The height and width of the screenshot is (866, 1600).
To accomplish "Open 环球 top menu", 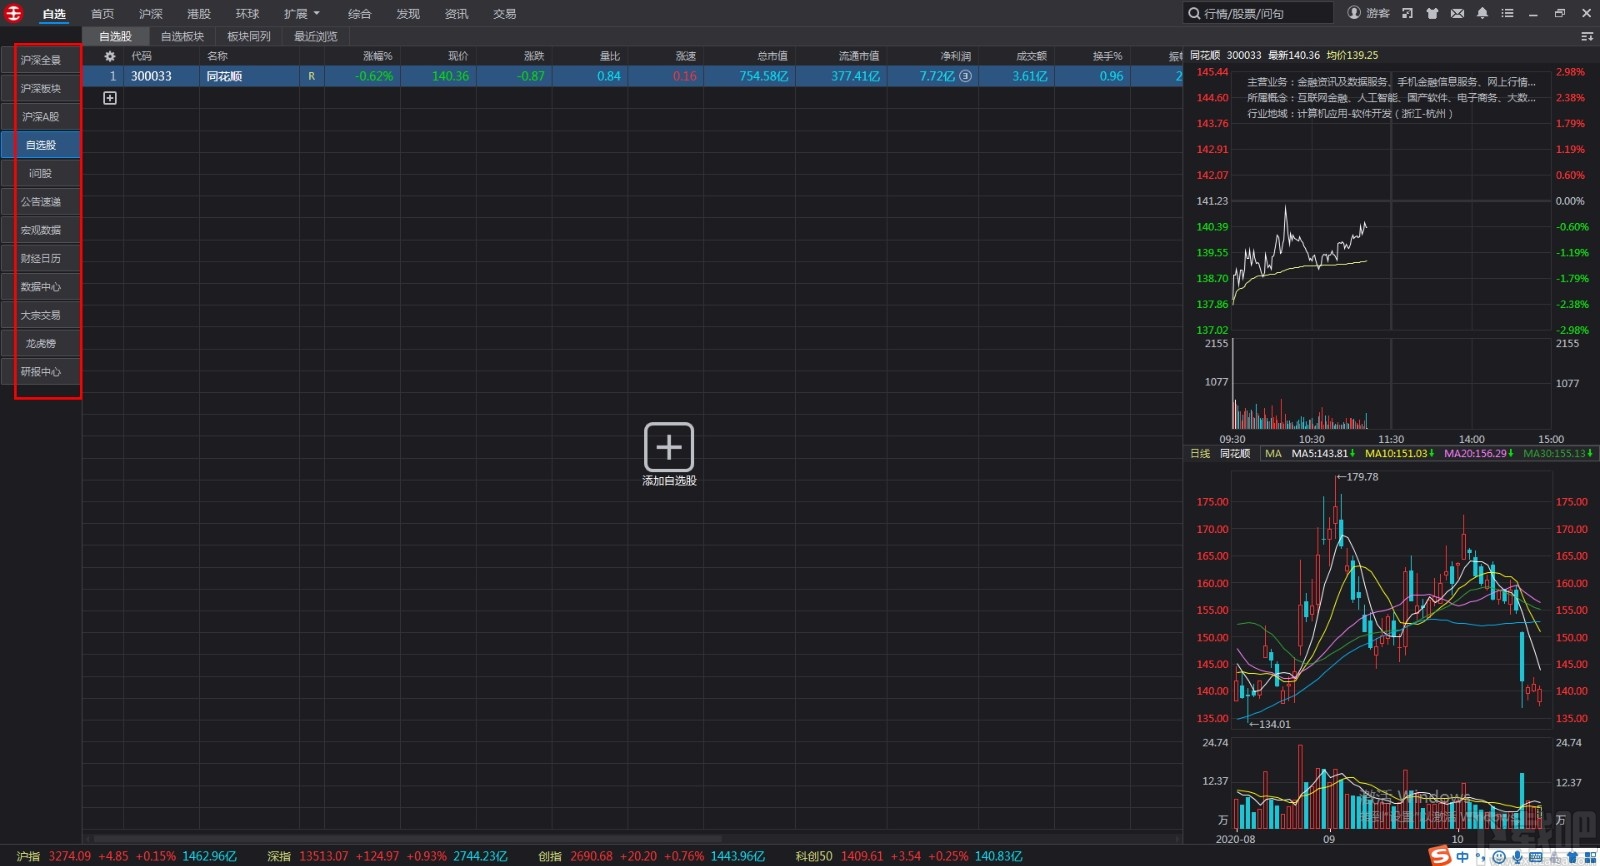I will (247, 14).
